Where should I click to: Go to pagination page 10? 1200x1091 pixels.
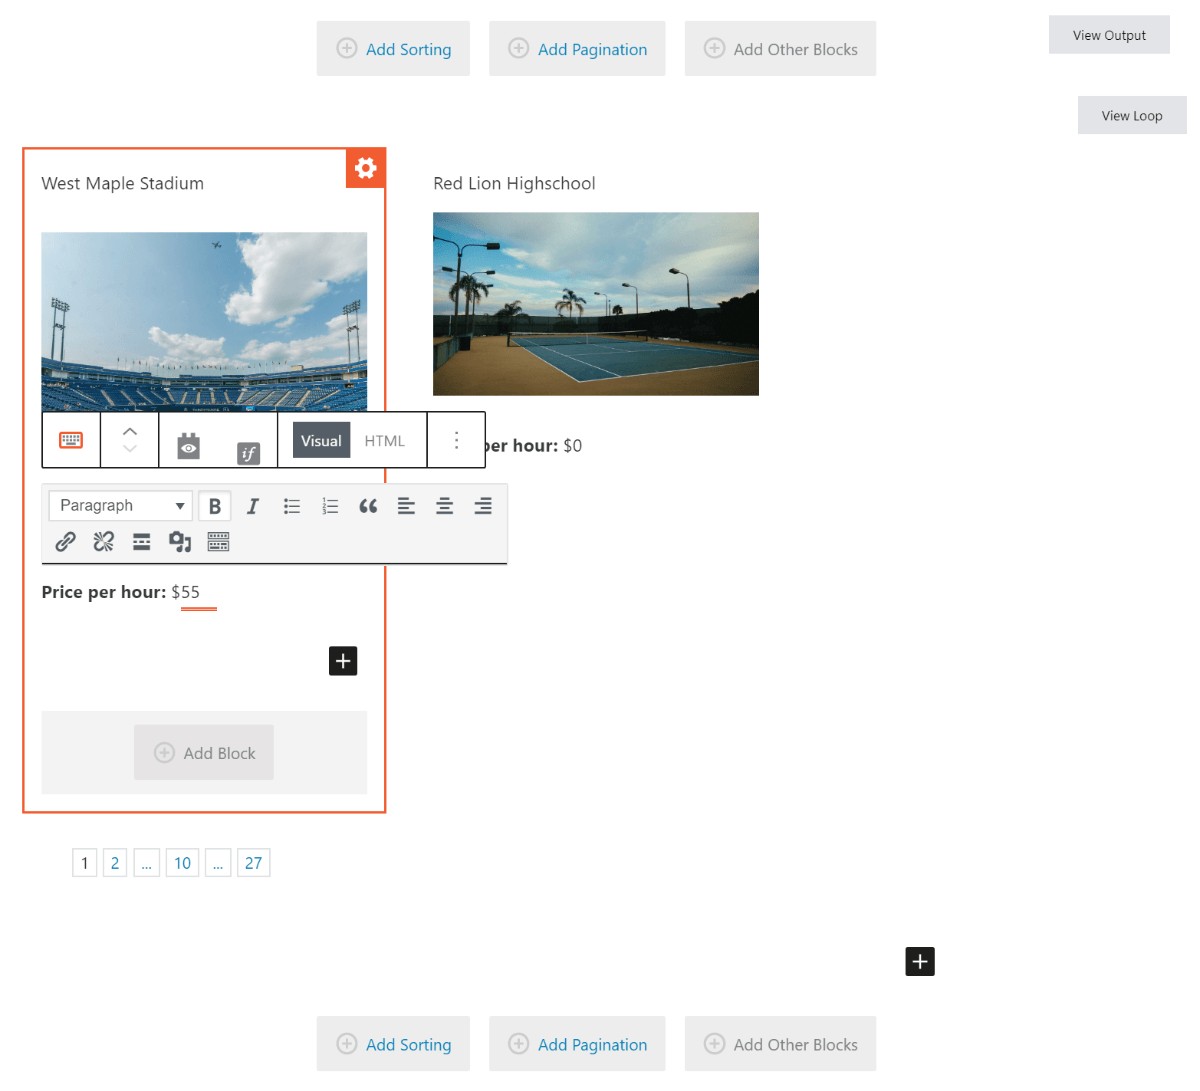tap(183, 863)
